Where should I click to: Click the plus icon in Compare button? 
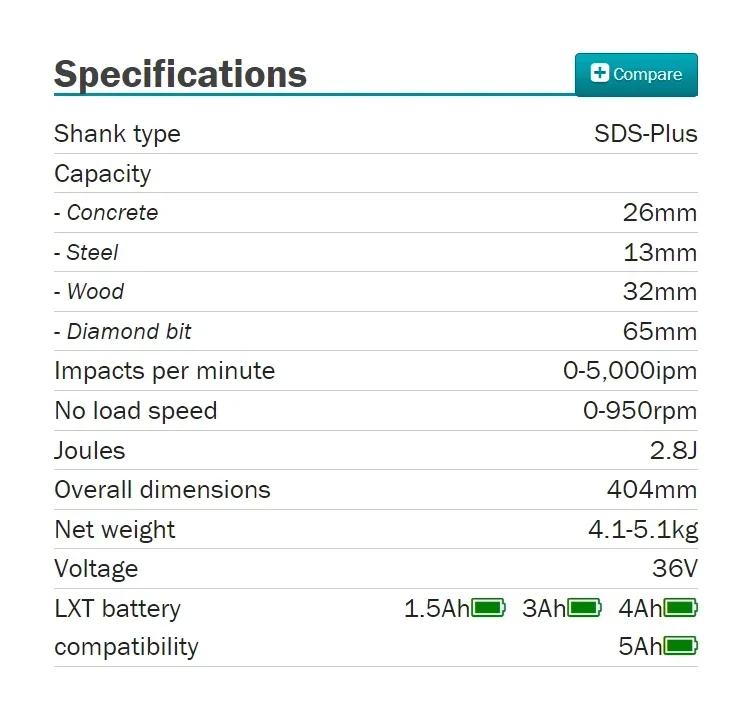coord(600,73)
